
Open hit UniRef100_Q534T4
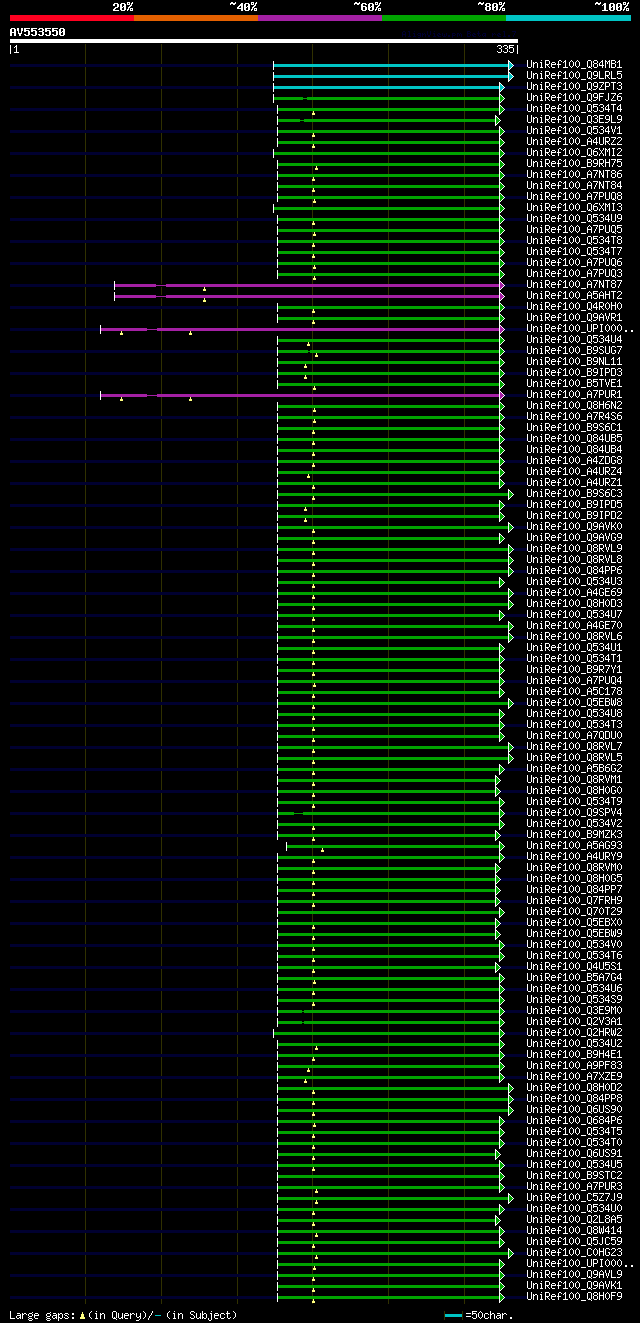tap(574, 109)
